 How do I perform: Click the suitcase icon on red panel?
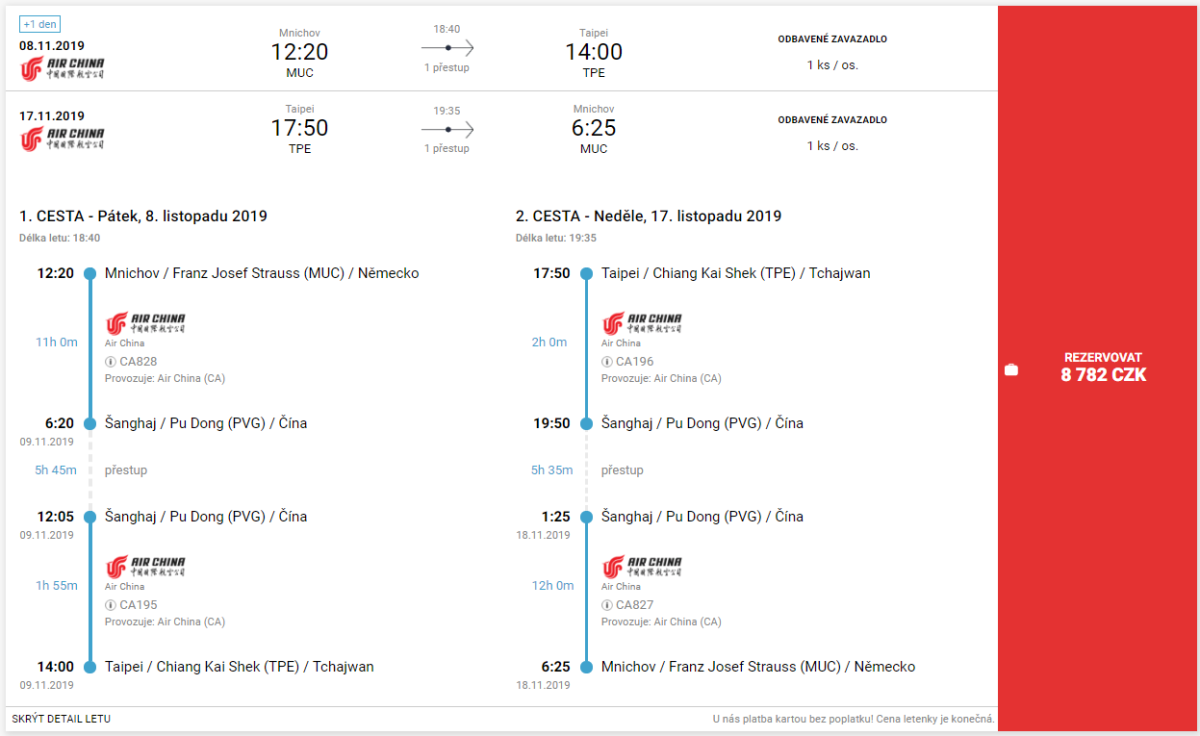1011,370
